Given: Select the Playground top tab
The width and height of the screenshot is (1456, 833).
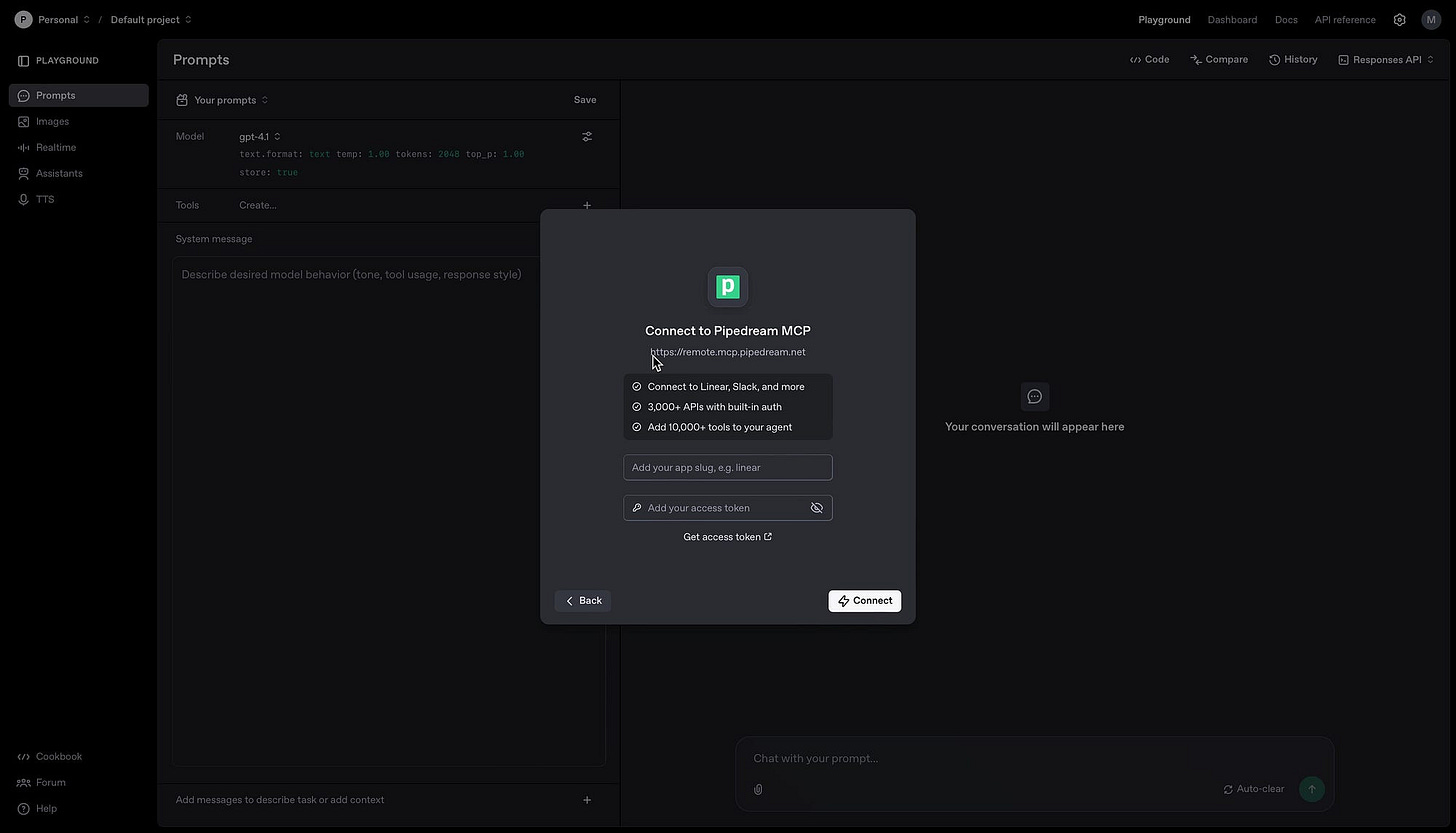Looking at the screenshot, I should pos(1164,20).
